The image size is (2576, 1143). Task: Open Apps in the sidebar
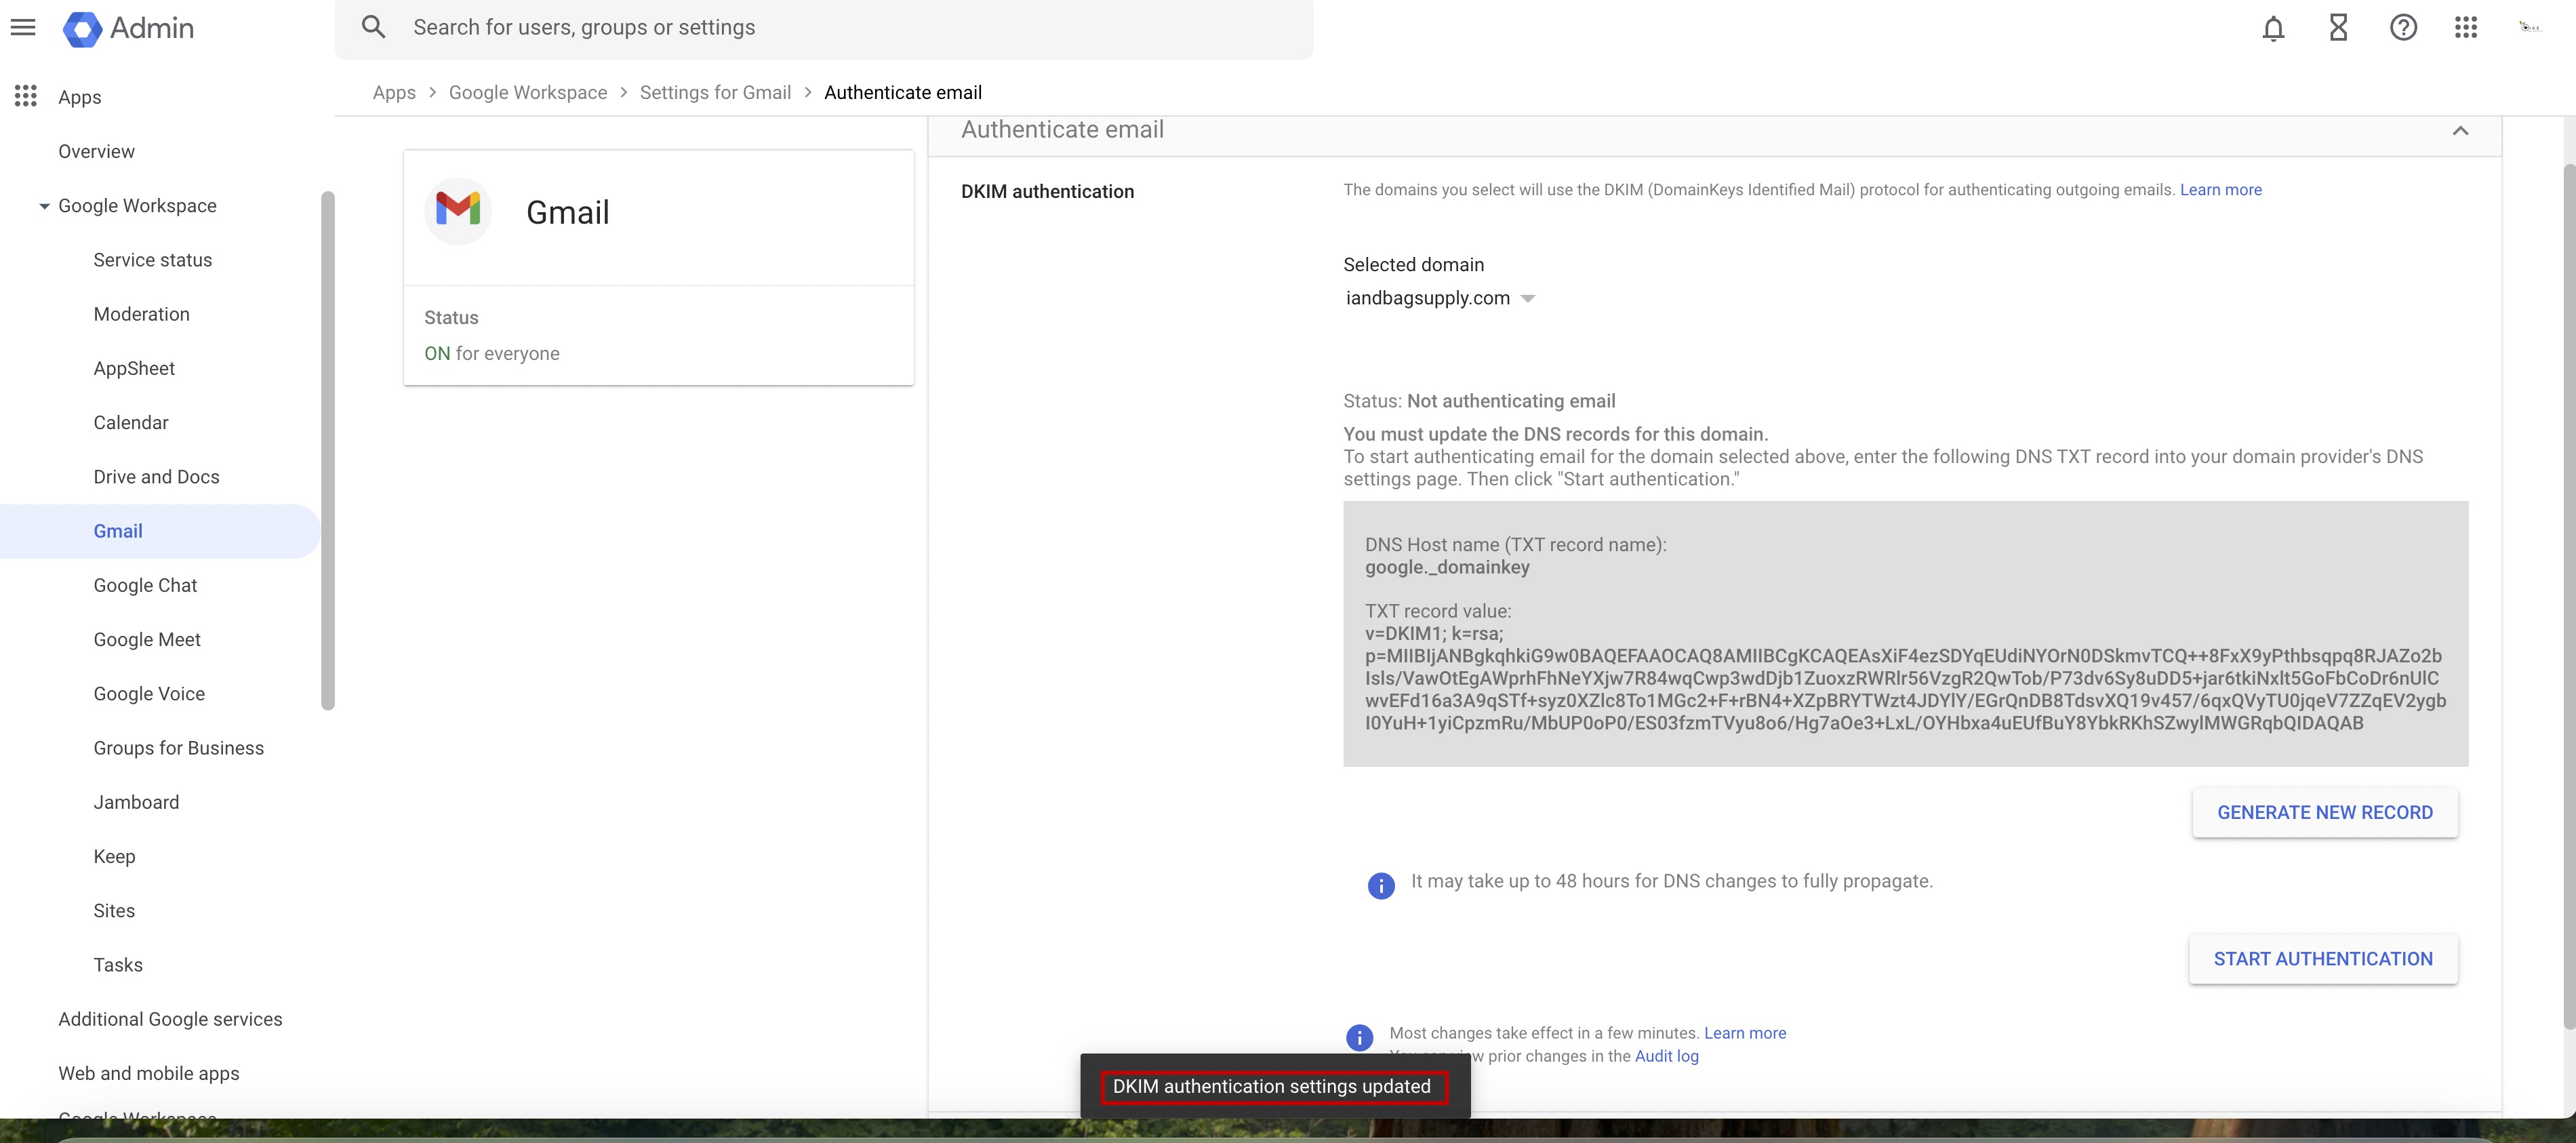coord(80,97)
